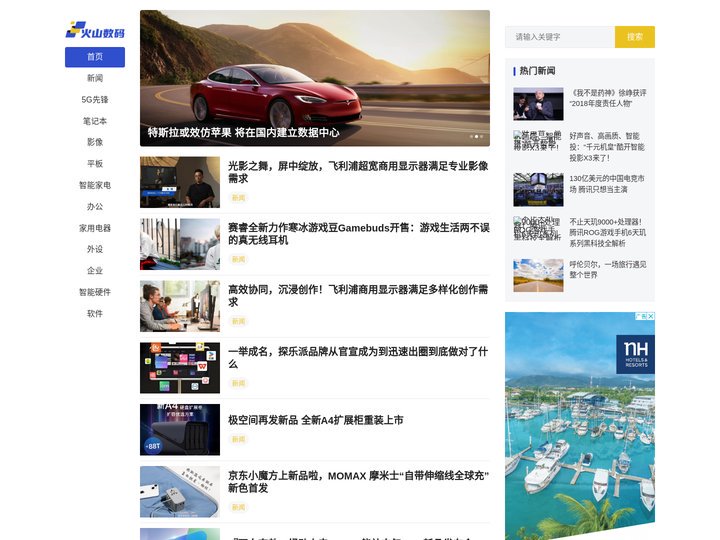The height and width of the screenshot is (540, 720).
Task: Click the yellow 搜索 button
Action: tap(635, 37)
